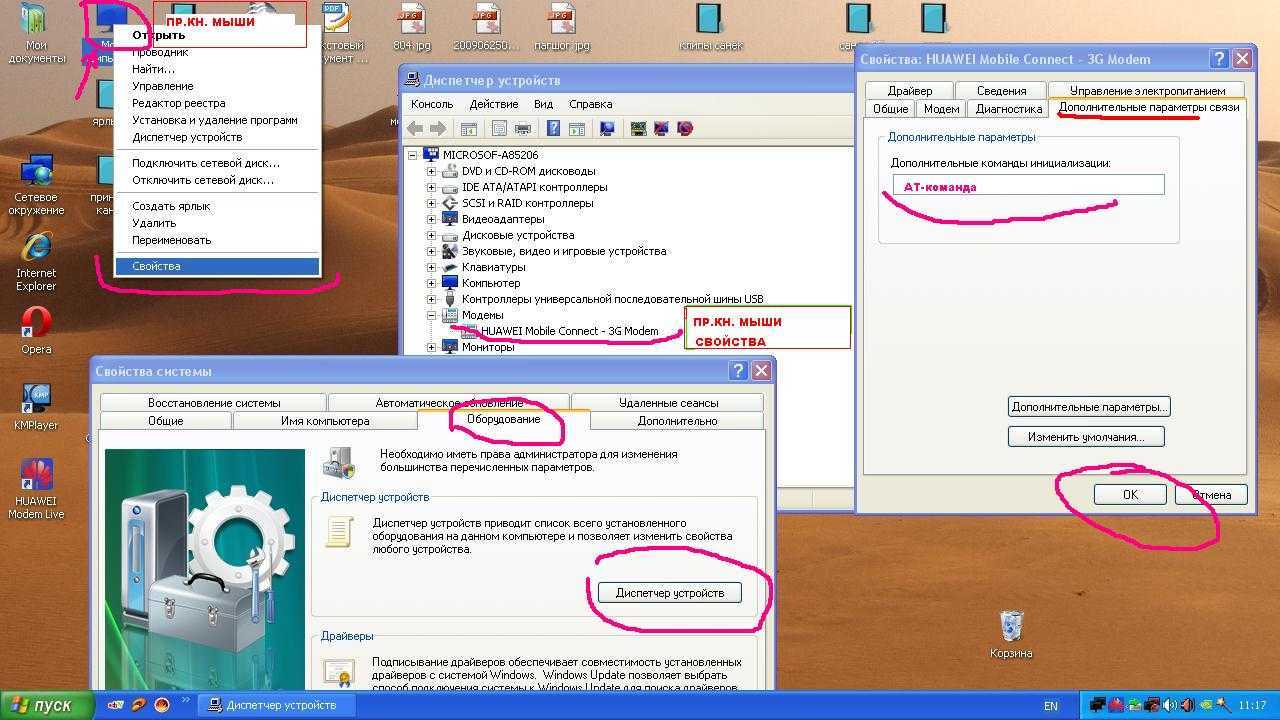Click the пуск Start button
The image size is (1280, 720).
point(47,705)
